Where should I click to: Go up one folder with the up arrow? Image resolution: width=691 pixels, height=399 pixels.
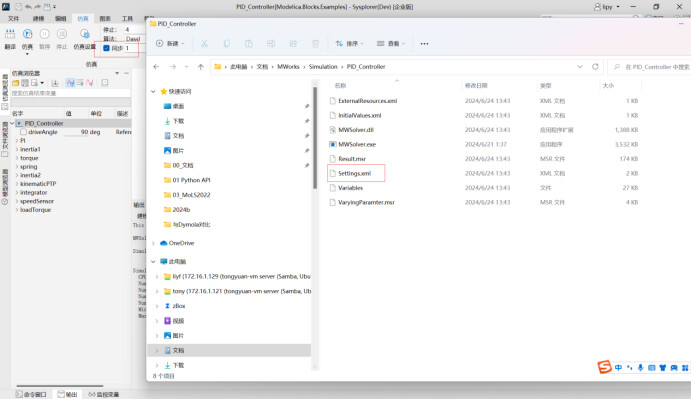click(x=201, y=67)
